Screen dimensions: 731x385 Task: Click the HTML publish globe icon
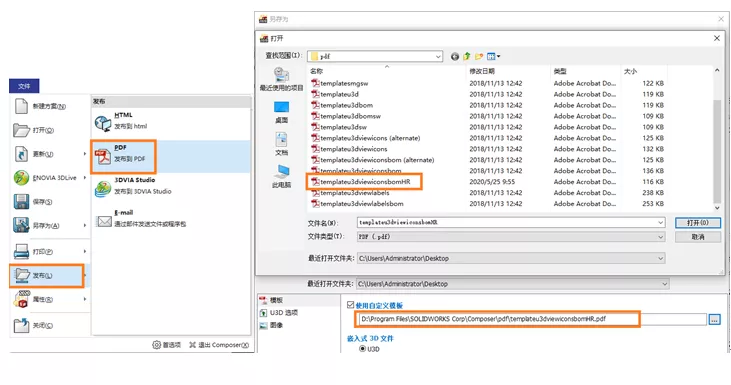click(x=103, y=123)
